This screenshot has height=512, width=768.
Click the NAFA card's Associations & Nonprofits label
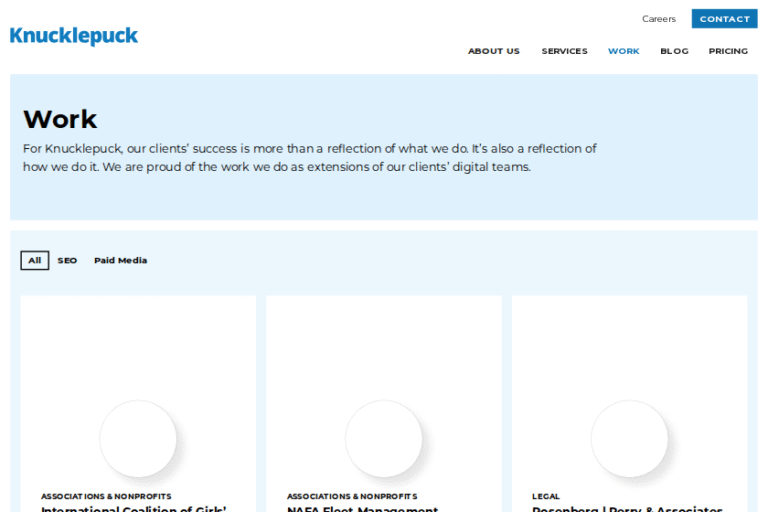tap(352, 496)
